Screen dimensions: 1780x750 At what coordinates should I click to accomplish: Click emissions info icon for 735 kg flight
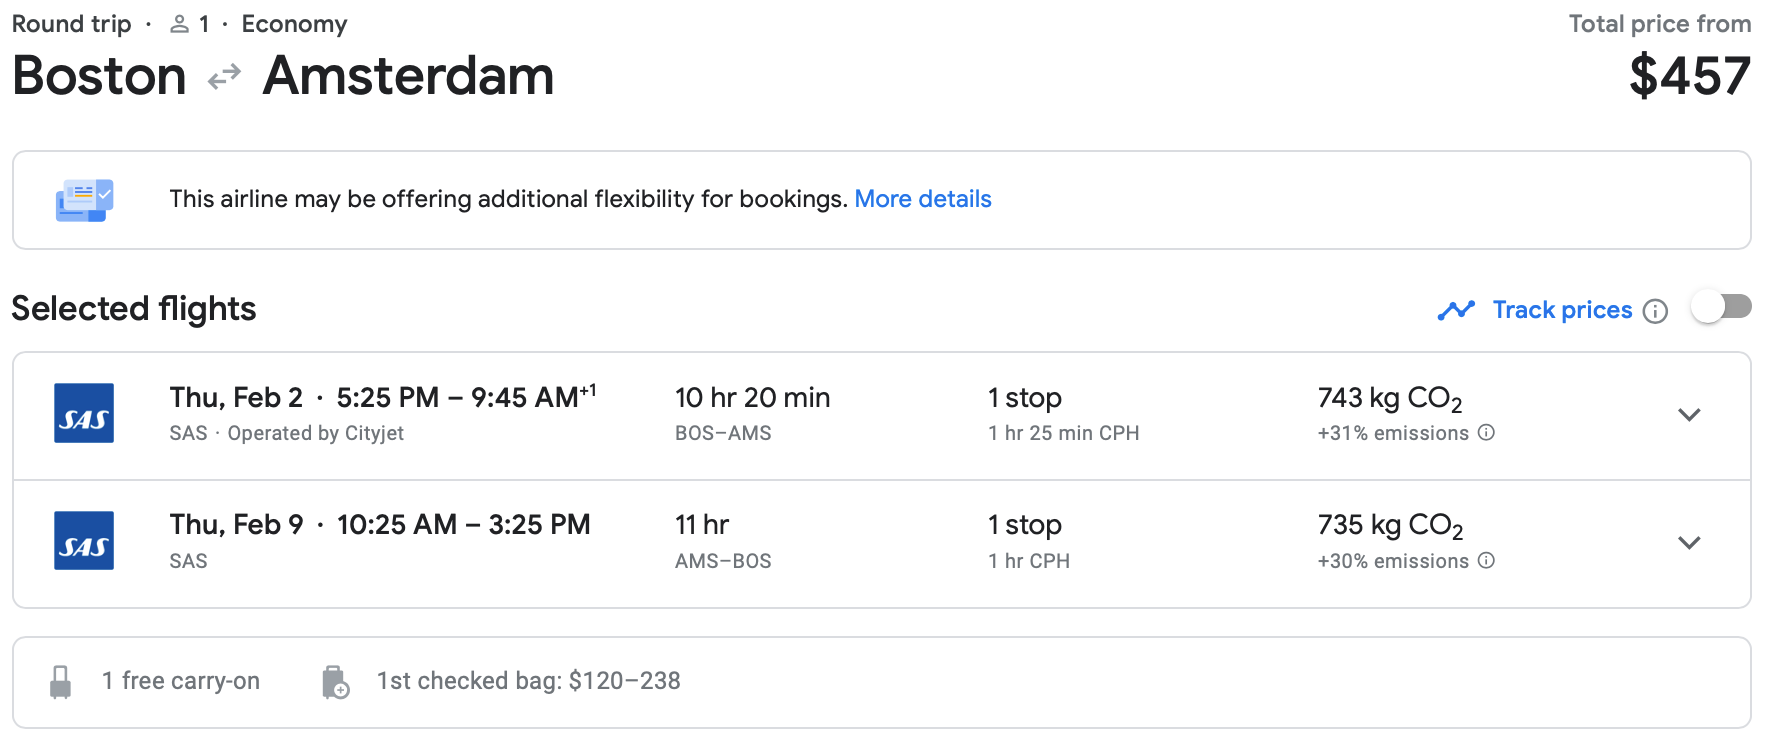pos(1487,561)
